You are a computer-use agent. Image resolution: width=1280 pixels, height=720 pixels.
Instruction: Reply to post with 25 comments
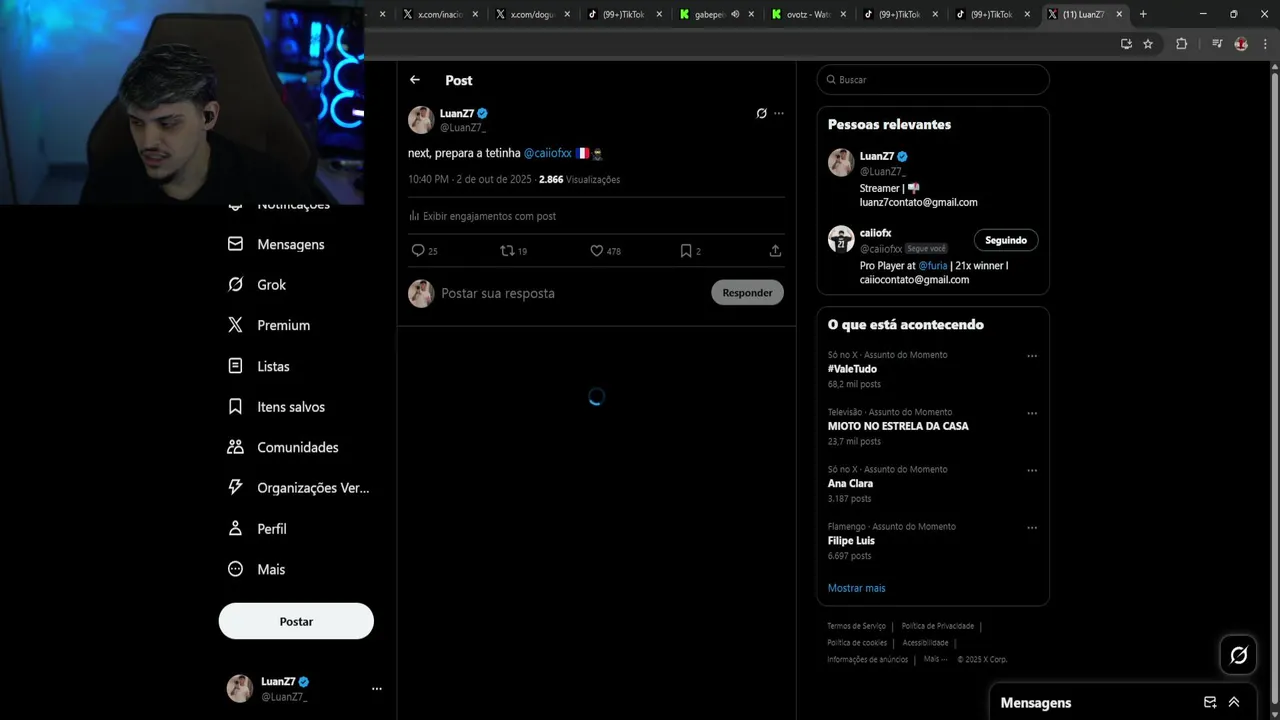tap(424, 251)
